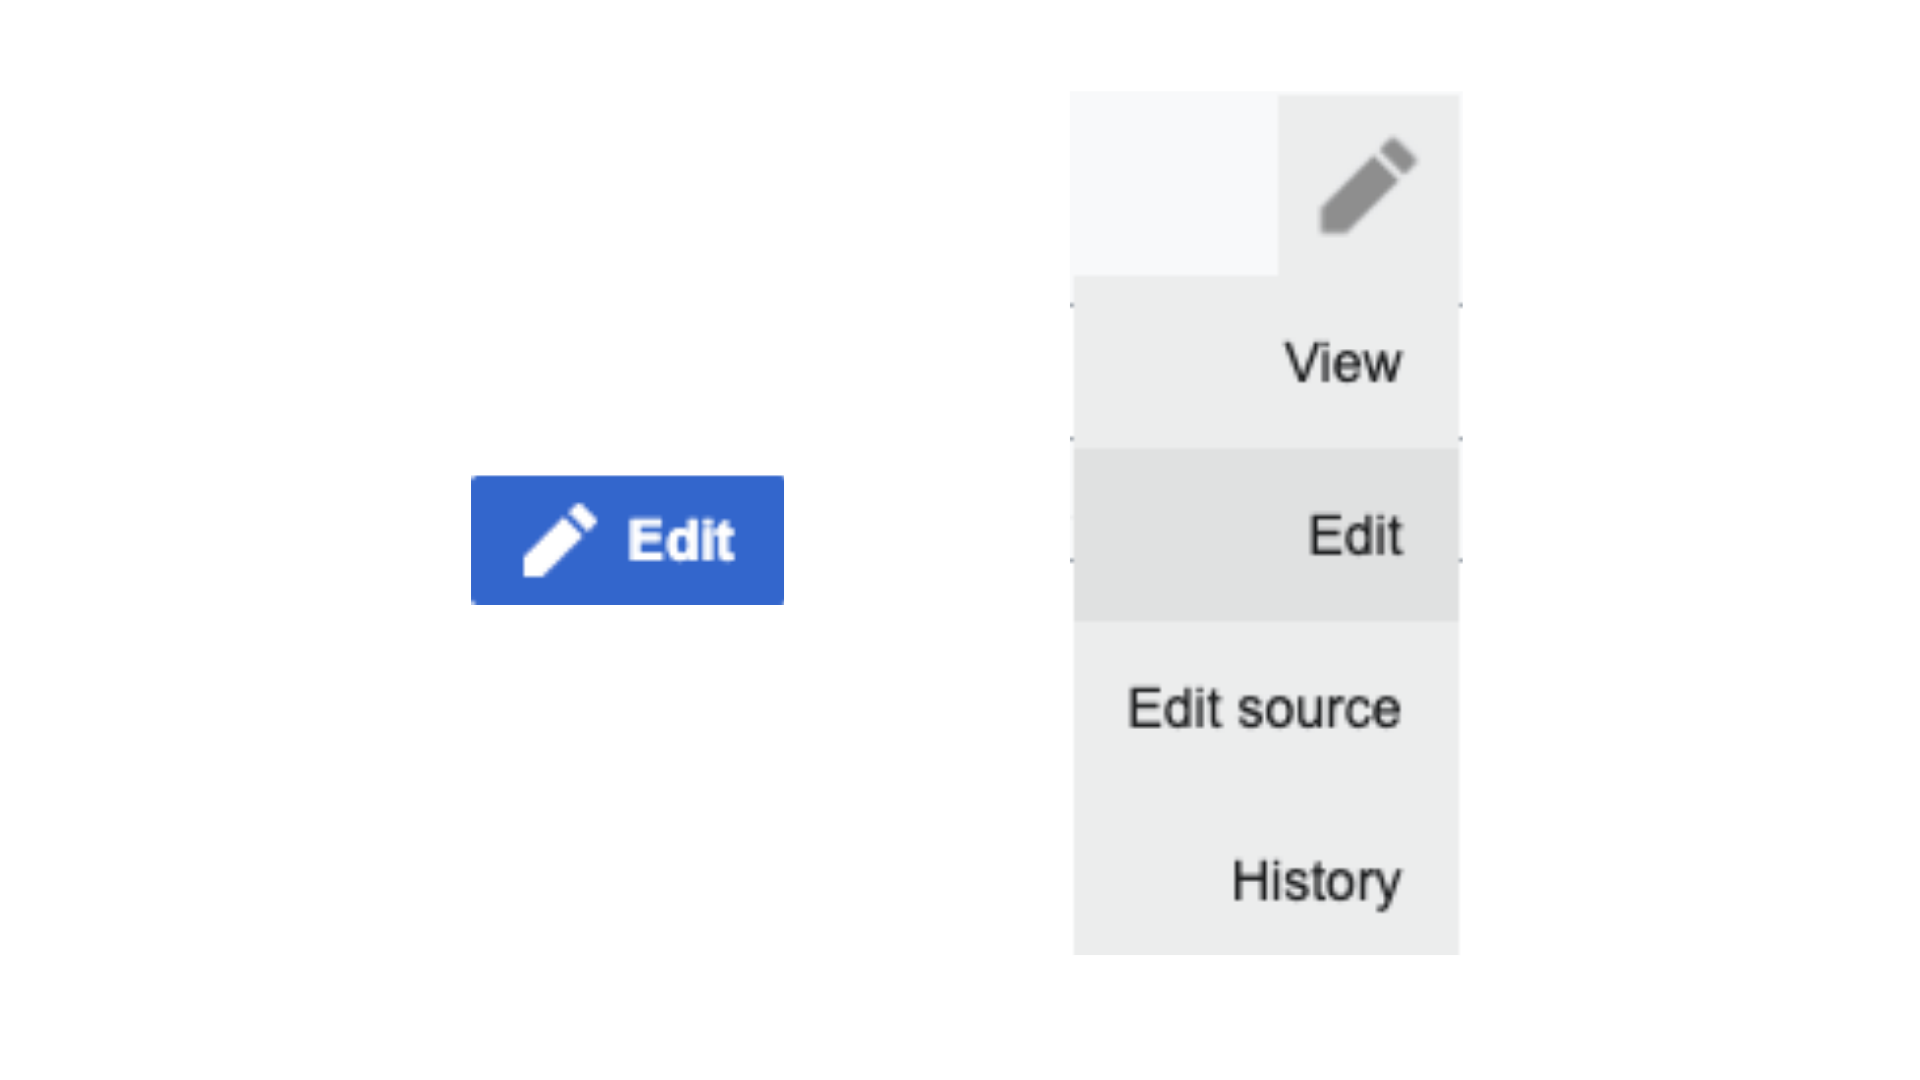Click the gray edit pencil in the menu header
Viewport: 1920px width, 1080px height.
click(1367, 186)
